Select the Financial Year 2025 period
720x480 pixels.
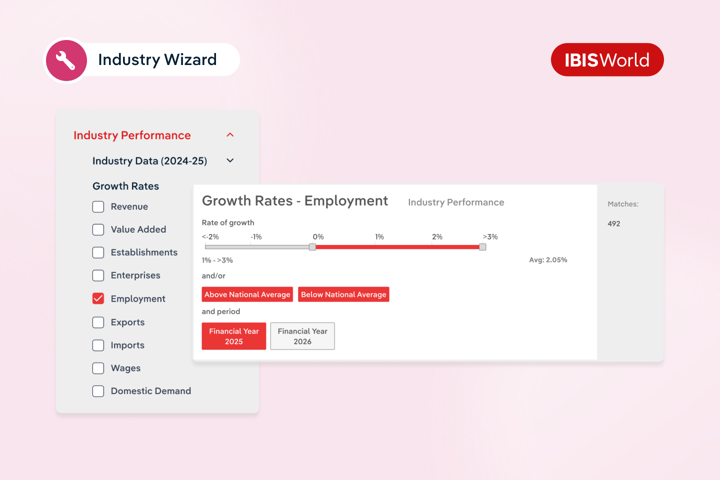234,336
